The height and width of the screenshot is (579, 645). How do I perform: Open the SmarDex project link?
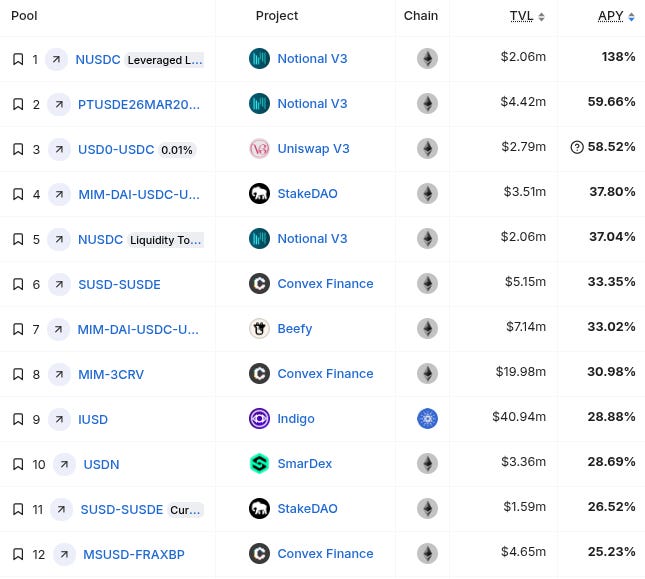coord(304,463)
